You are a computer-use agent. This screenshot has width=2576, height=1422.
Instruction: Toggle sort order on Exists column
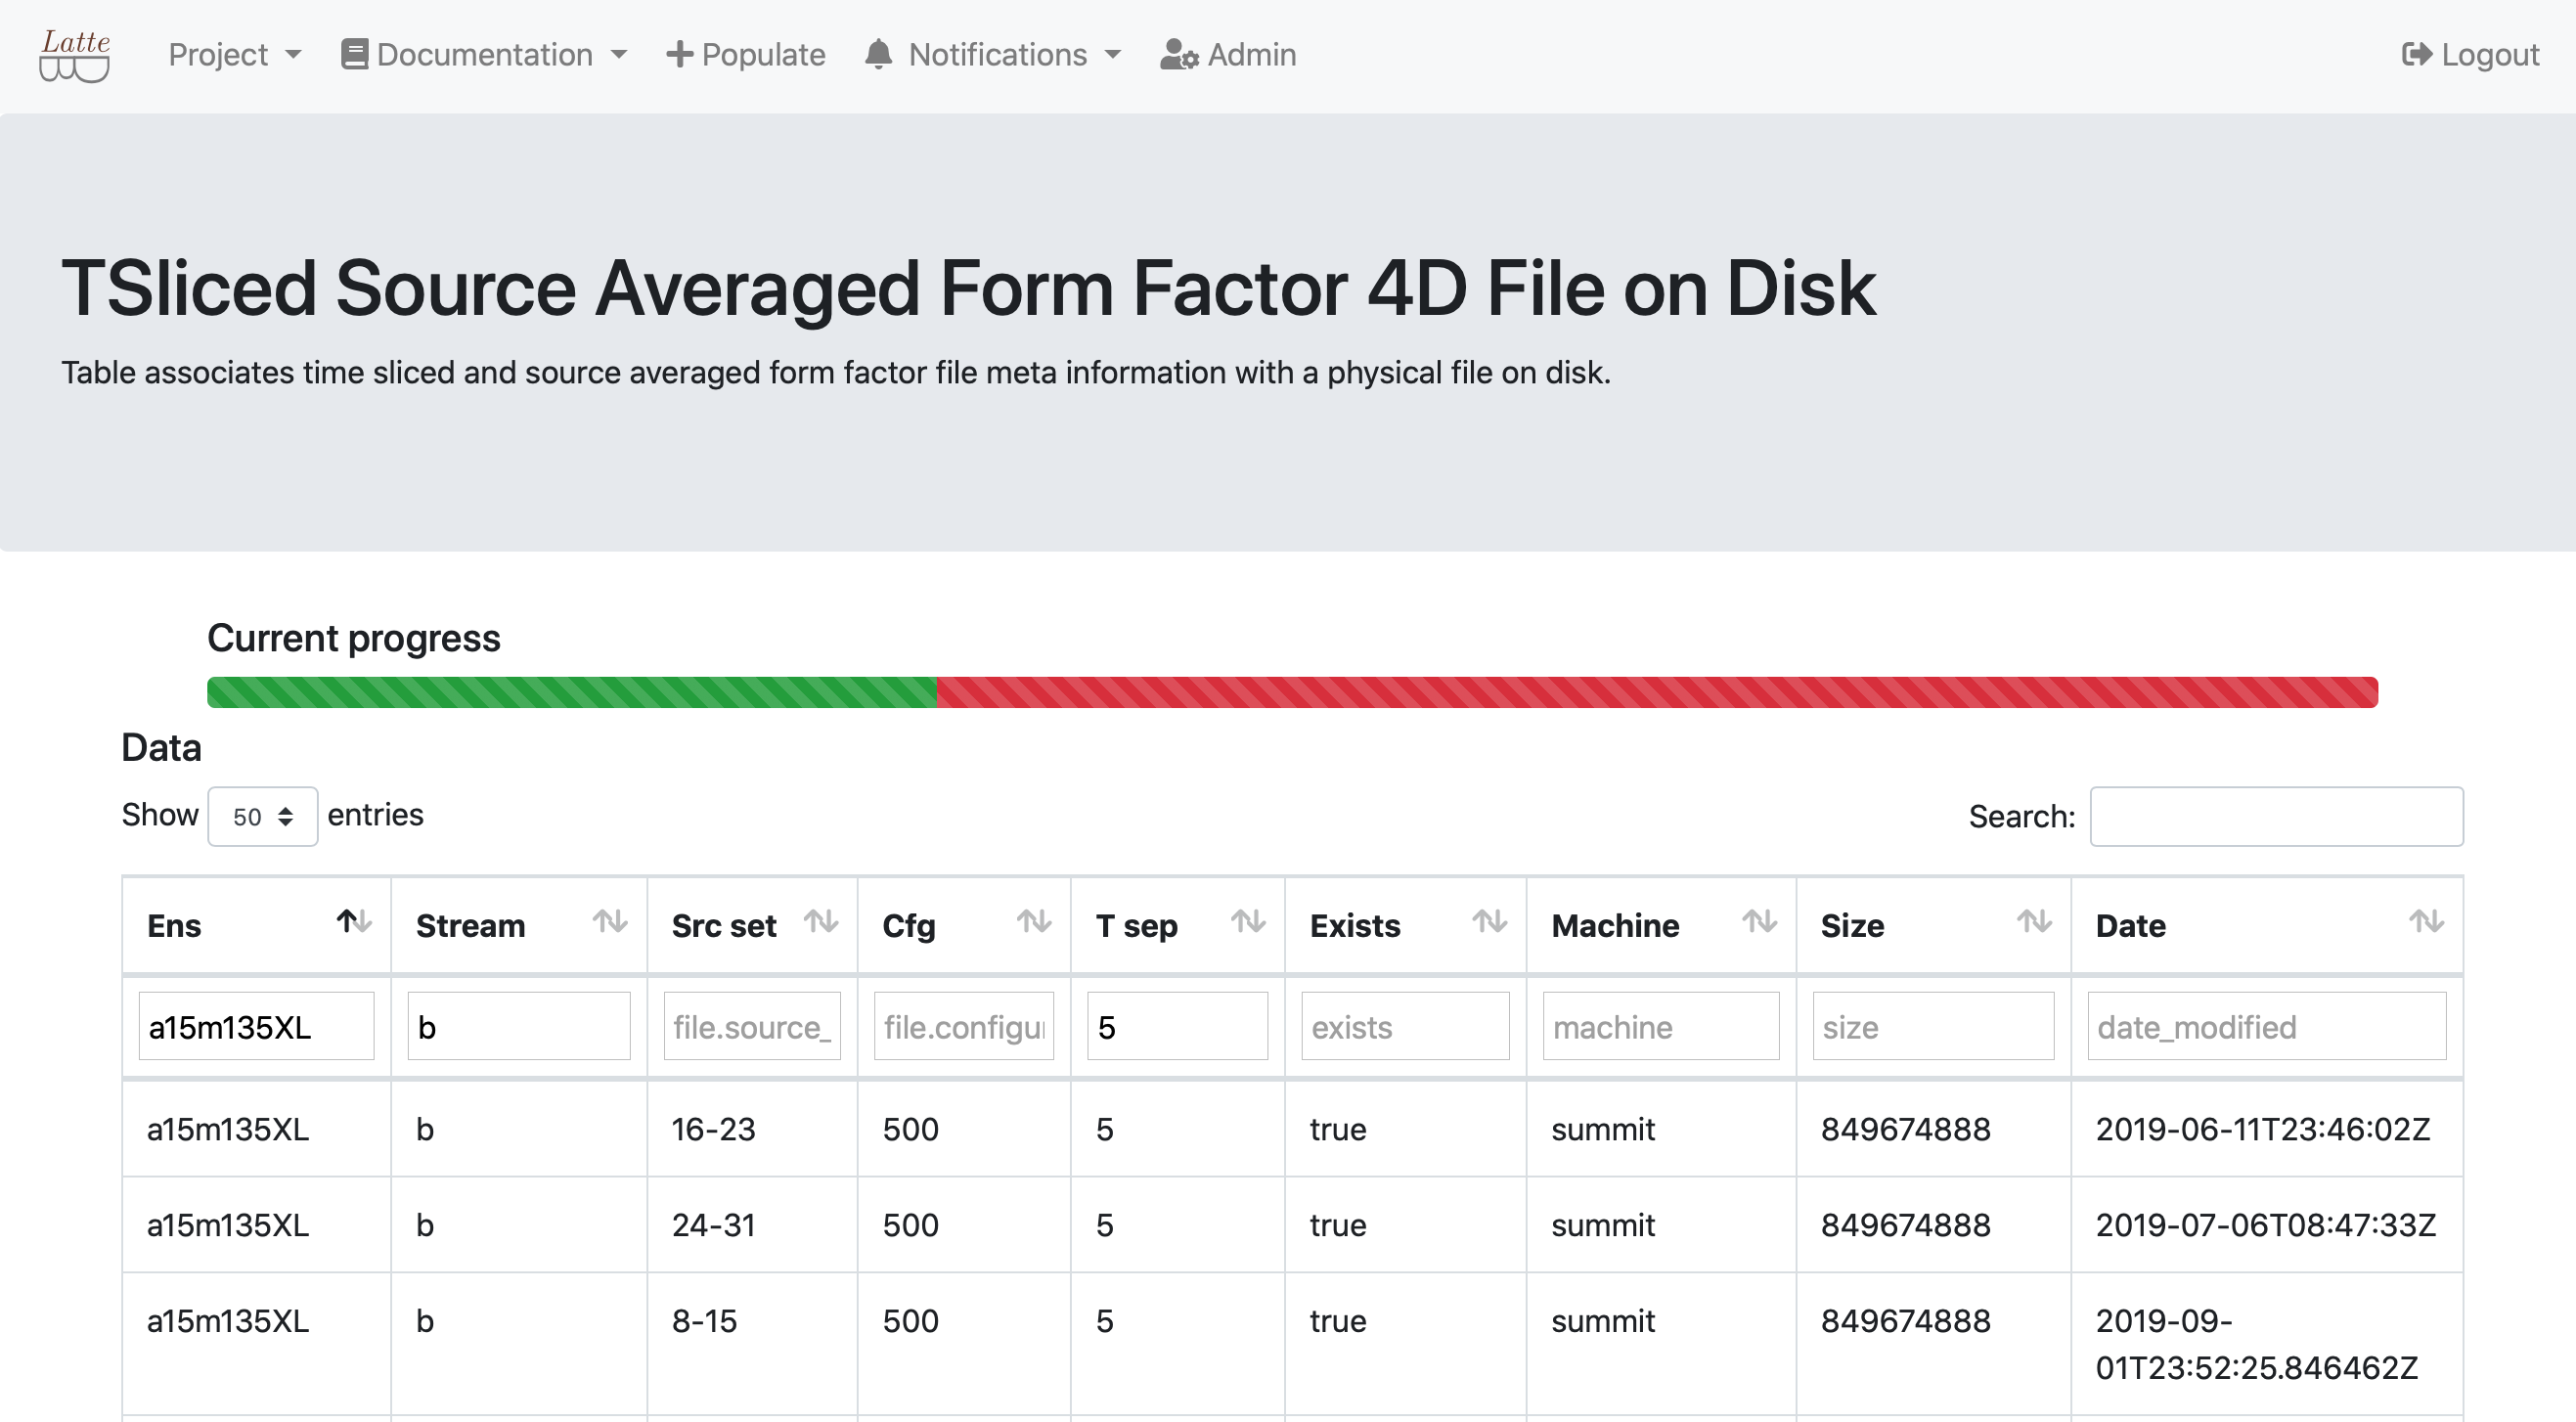point(1489,921)
